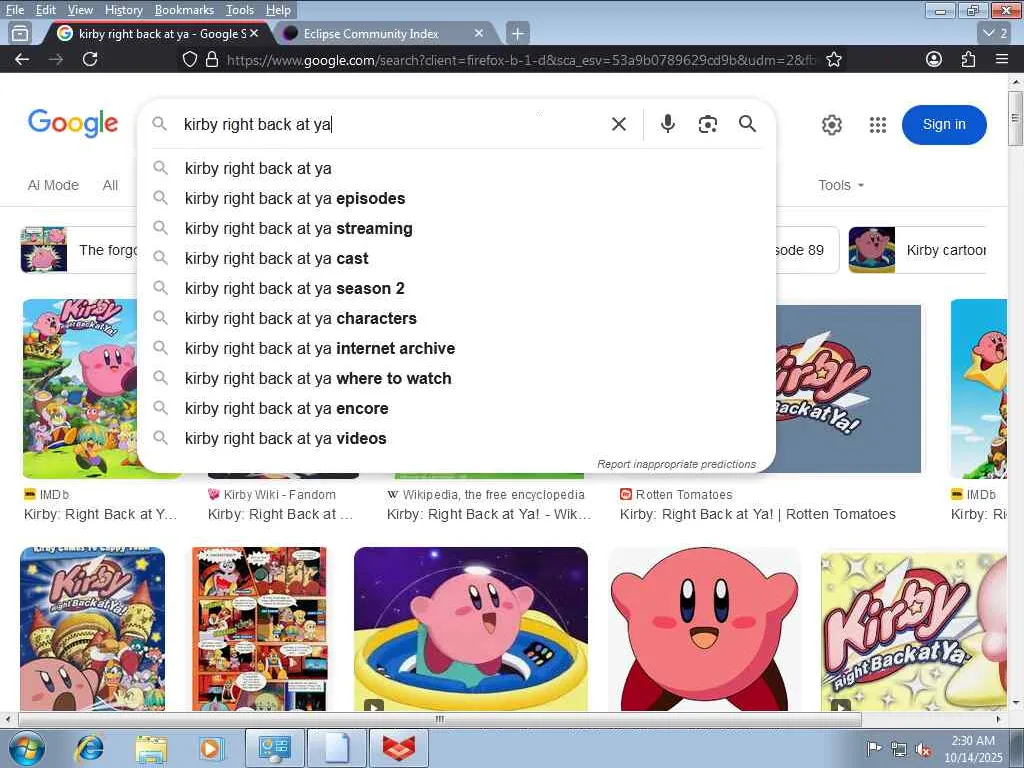The image size is (1024, 768).
Task: Open a new tab with plus button
Action: coord(517,33)
